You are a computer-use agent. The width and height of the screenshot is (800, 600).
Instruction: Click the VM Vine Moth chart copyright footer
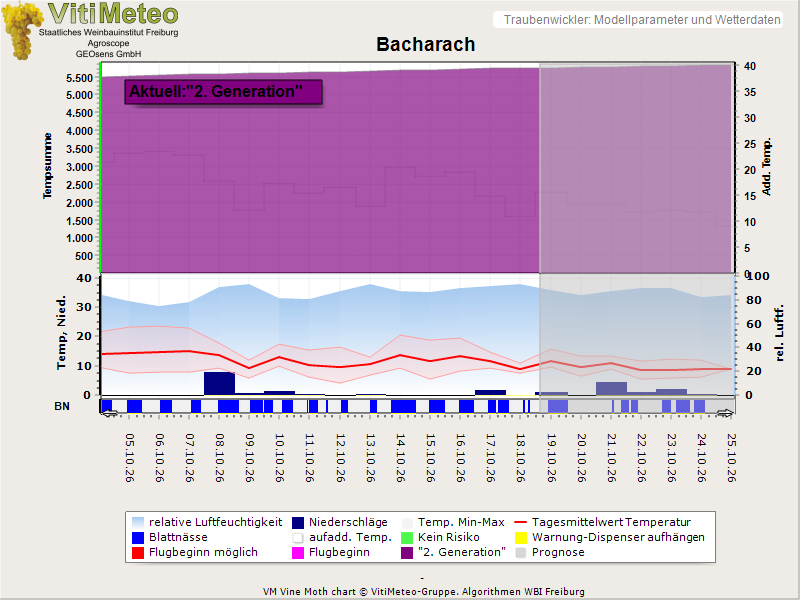423,592
